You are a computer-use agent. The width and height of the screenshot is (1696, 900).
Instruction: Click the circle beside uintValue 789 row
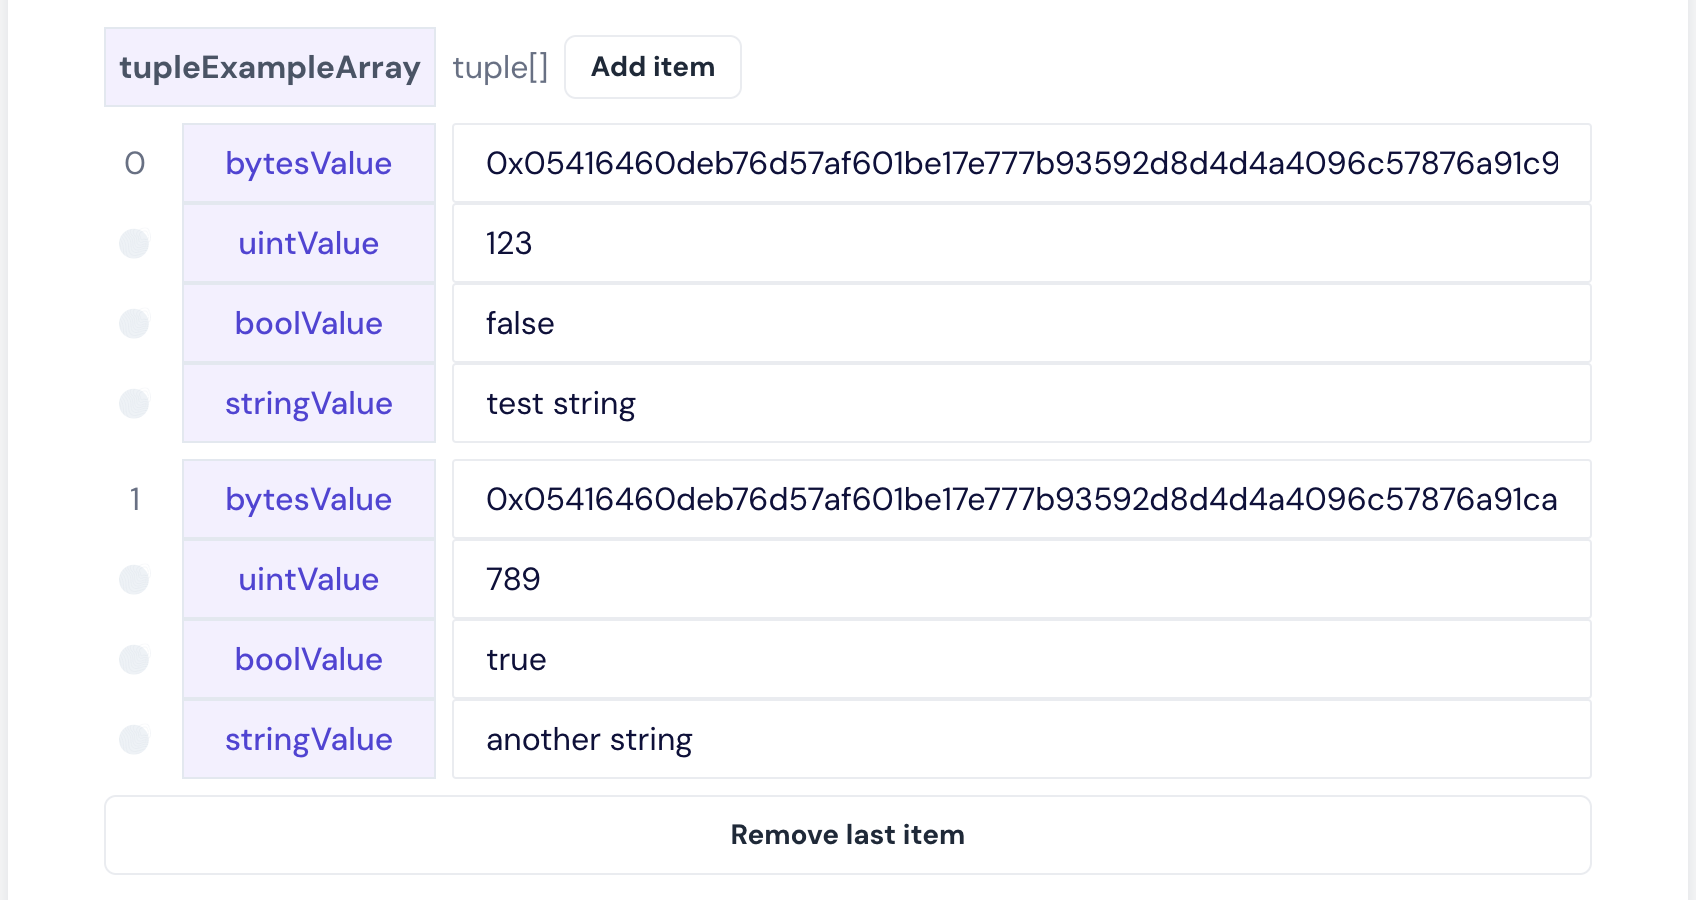[134, 580]
